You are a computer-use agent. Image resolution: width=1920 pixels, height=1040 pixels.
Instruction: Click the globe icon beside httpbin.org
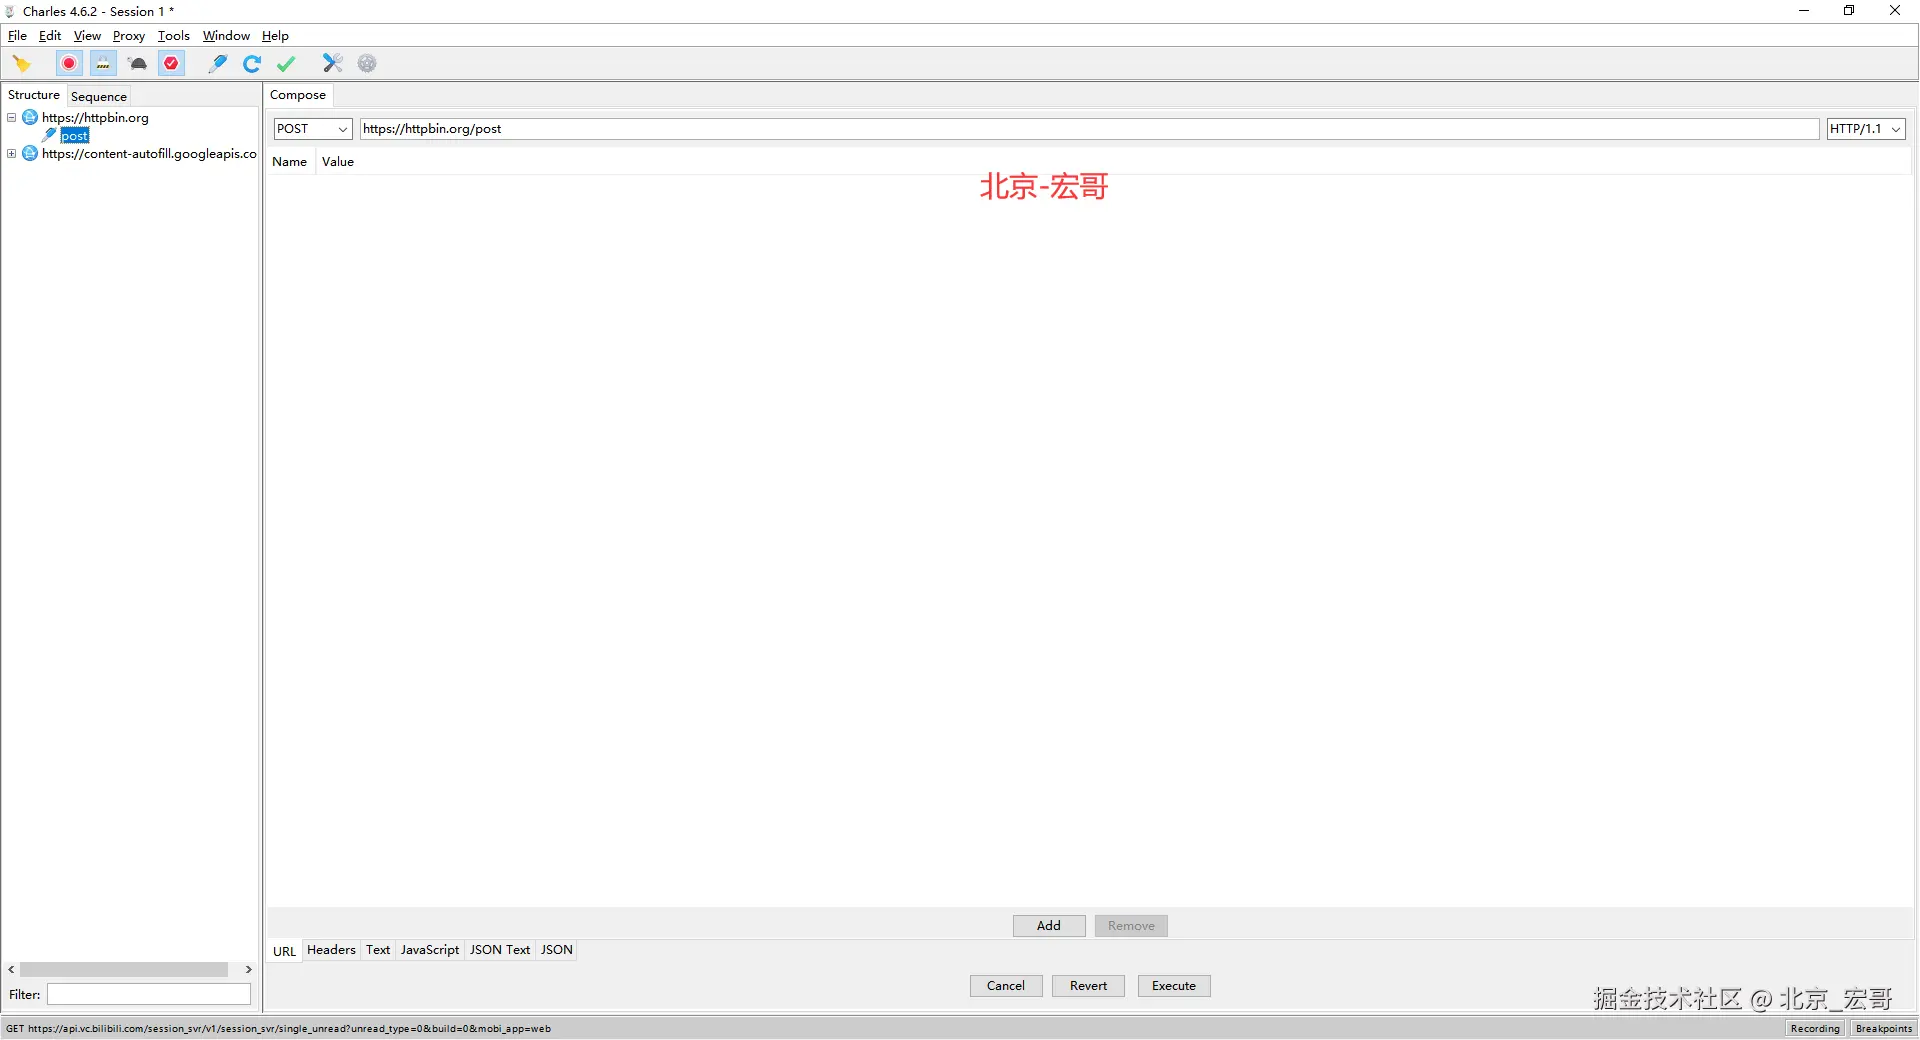coord(30,118)
